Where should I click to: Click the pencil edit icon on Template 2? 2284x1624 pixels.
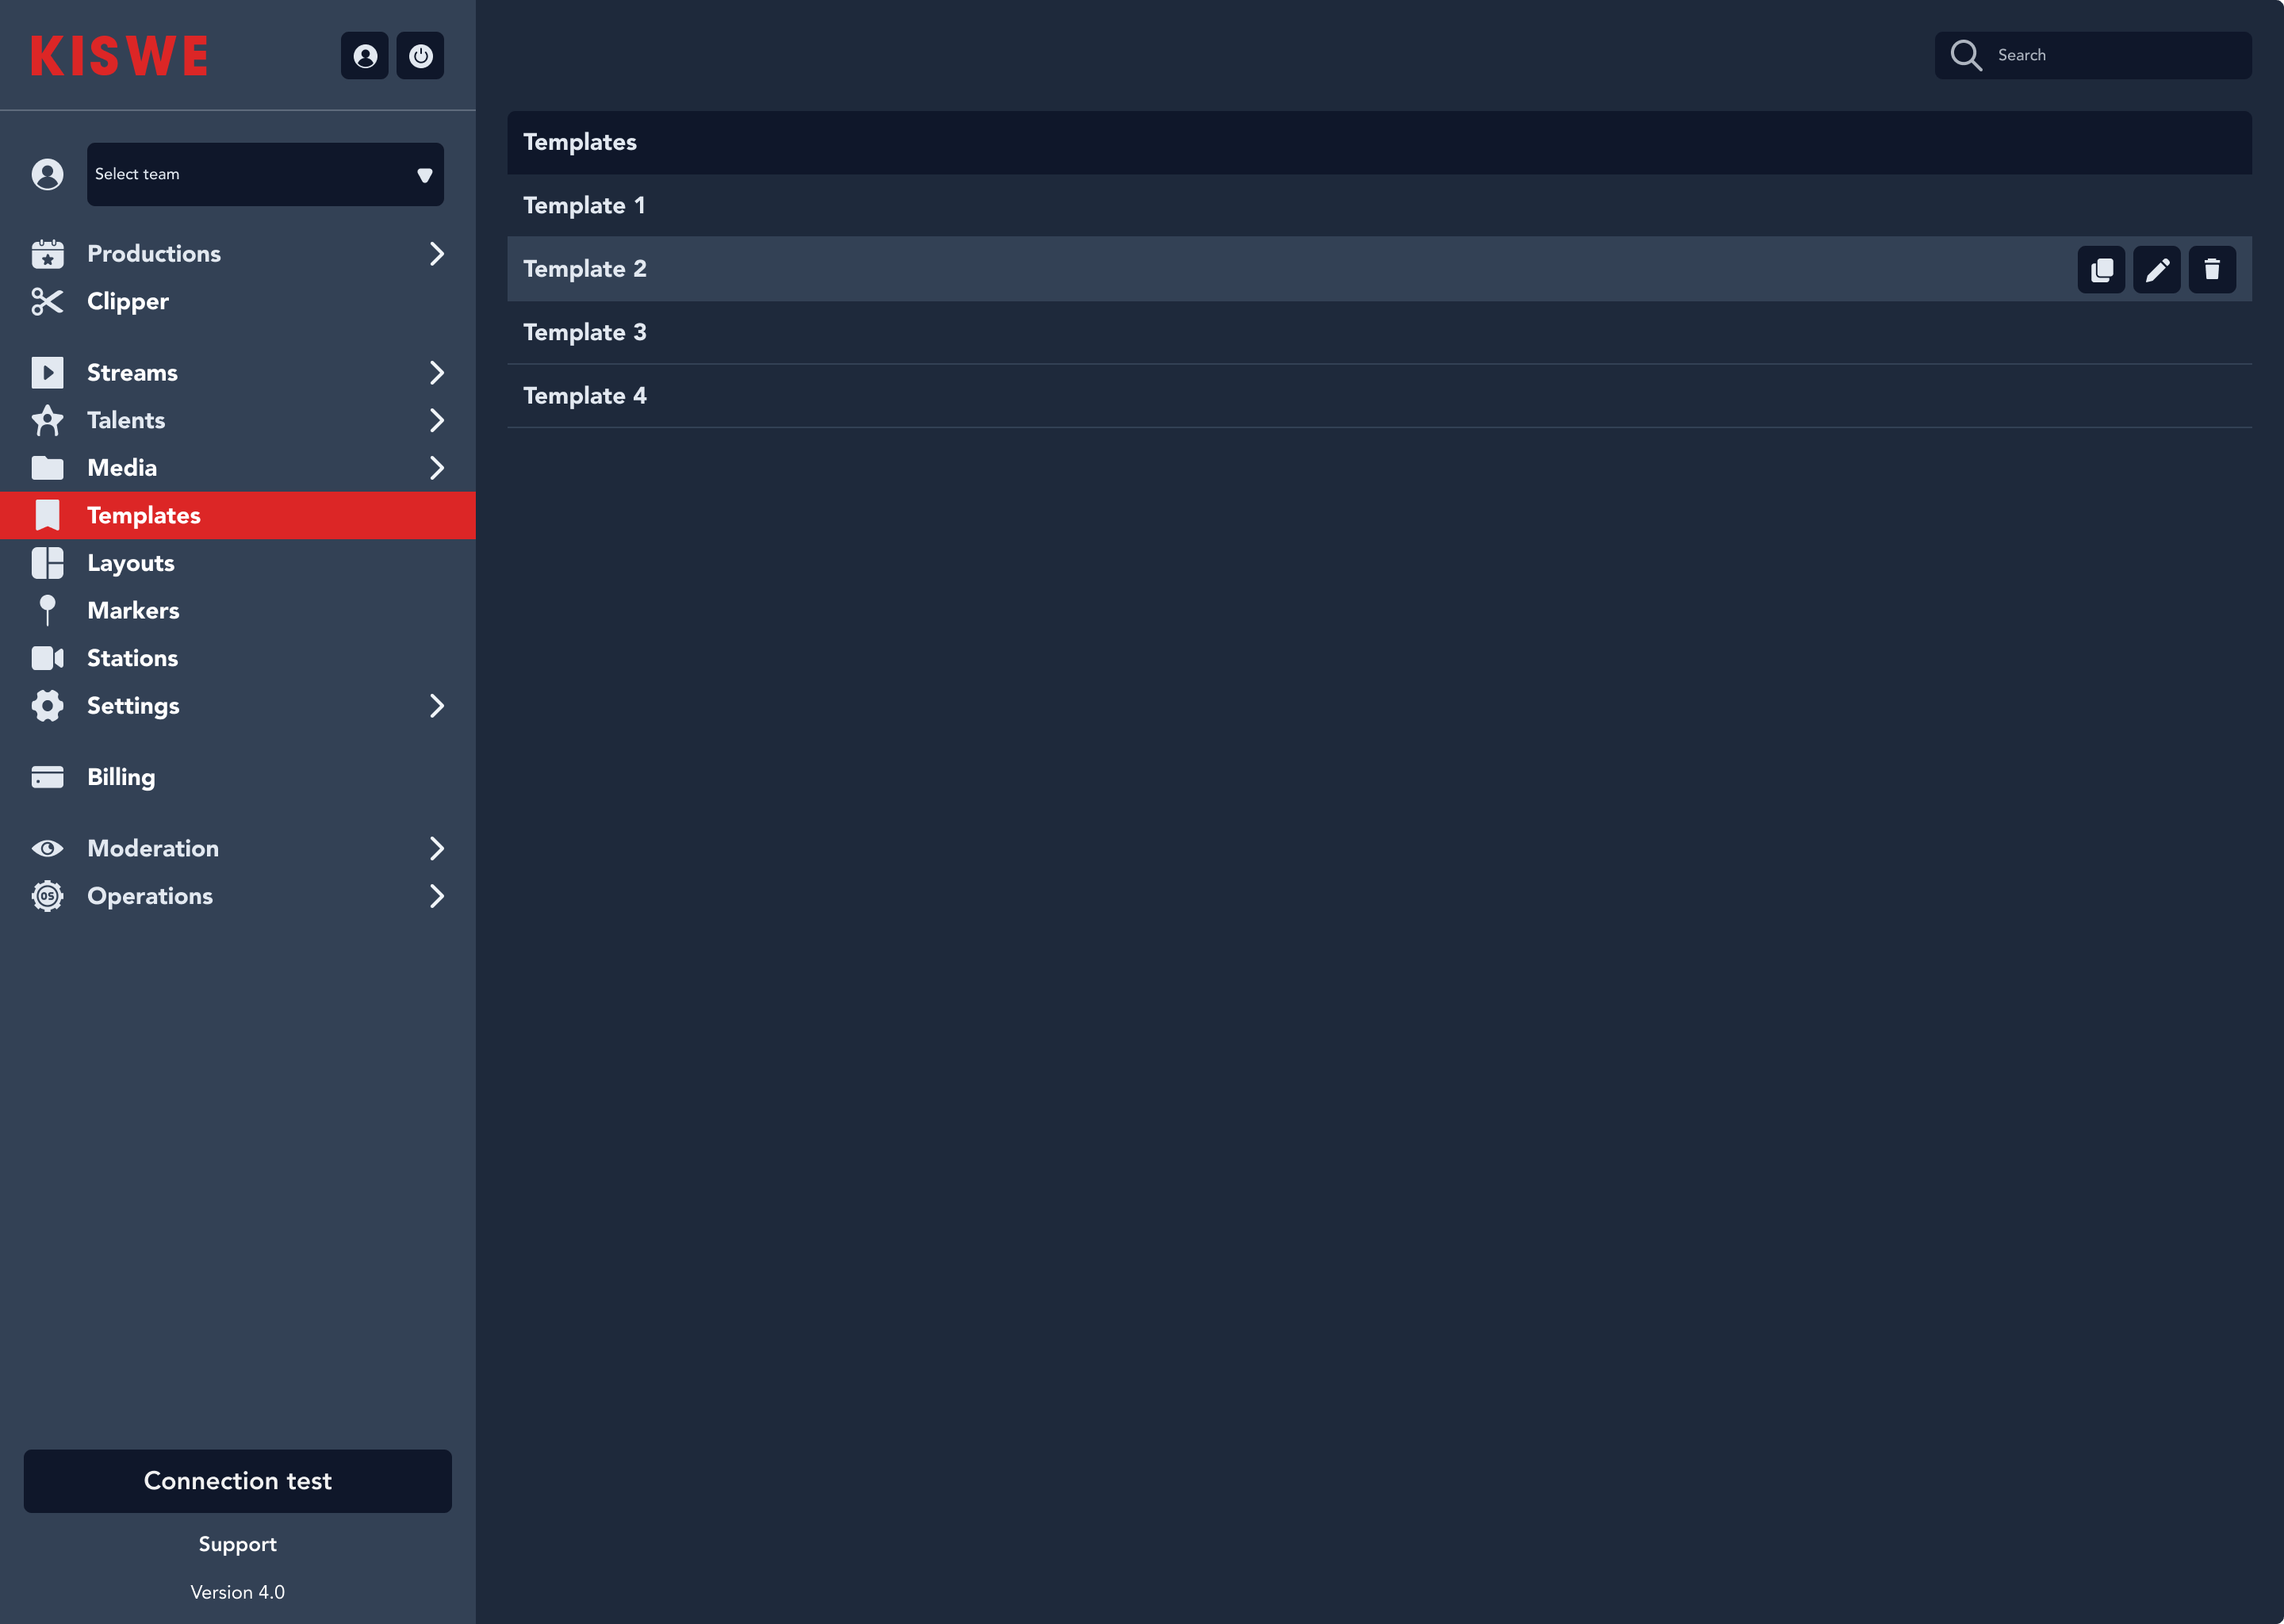click(x=2156, y=269)
